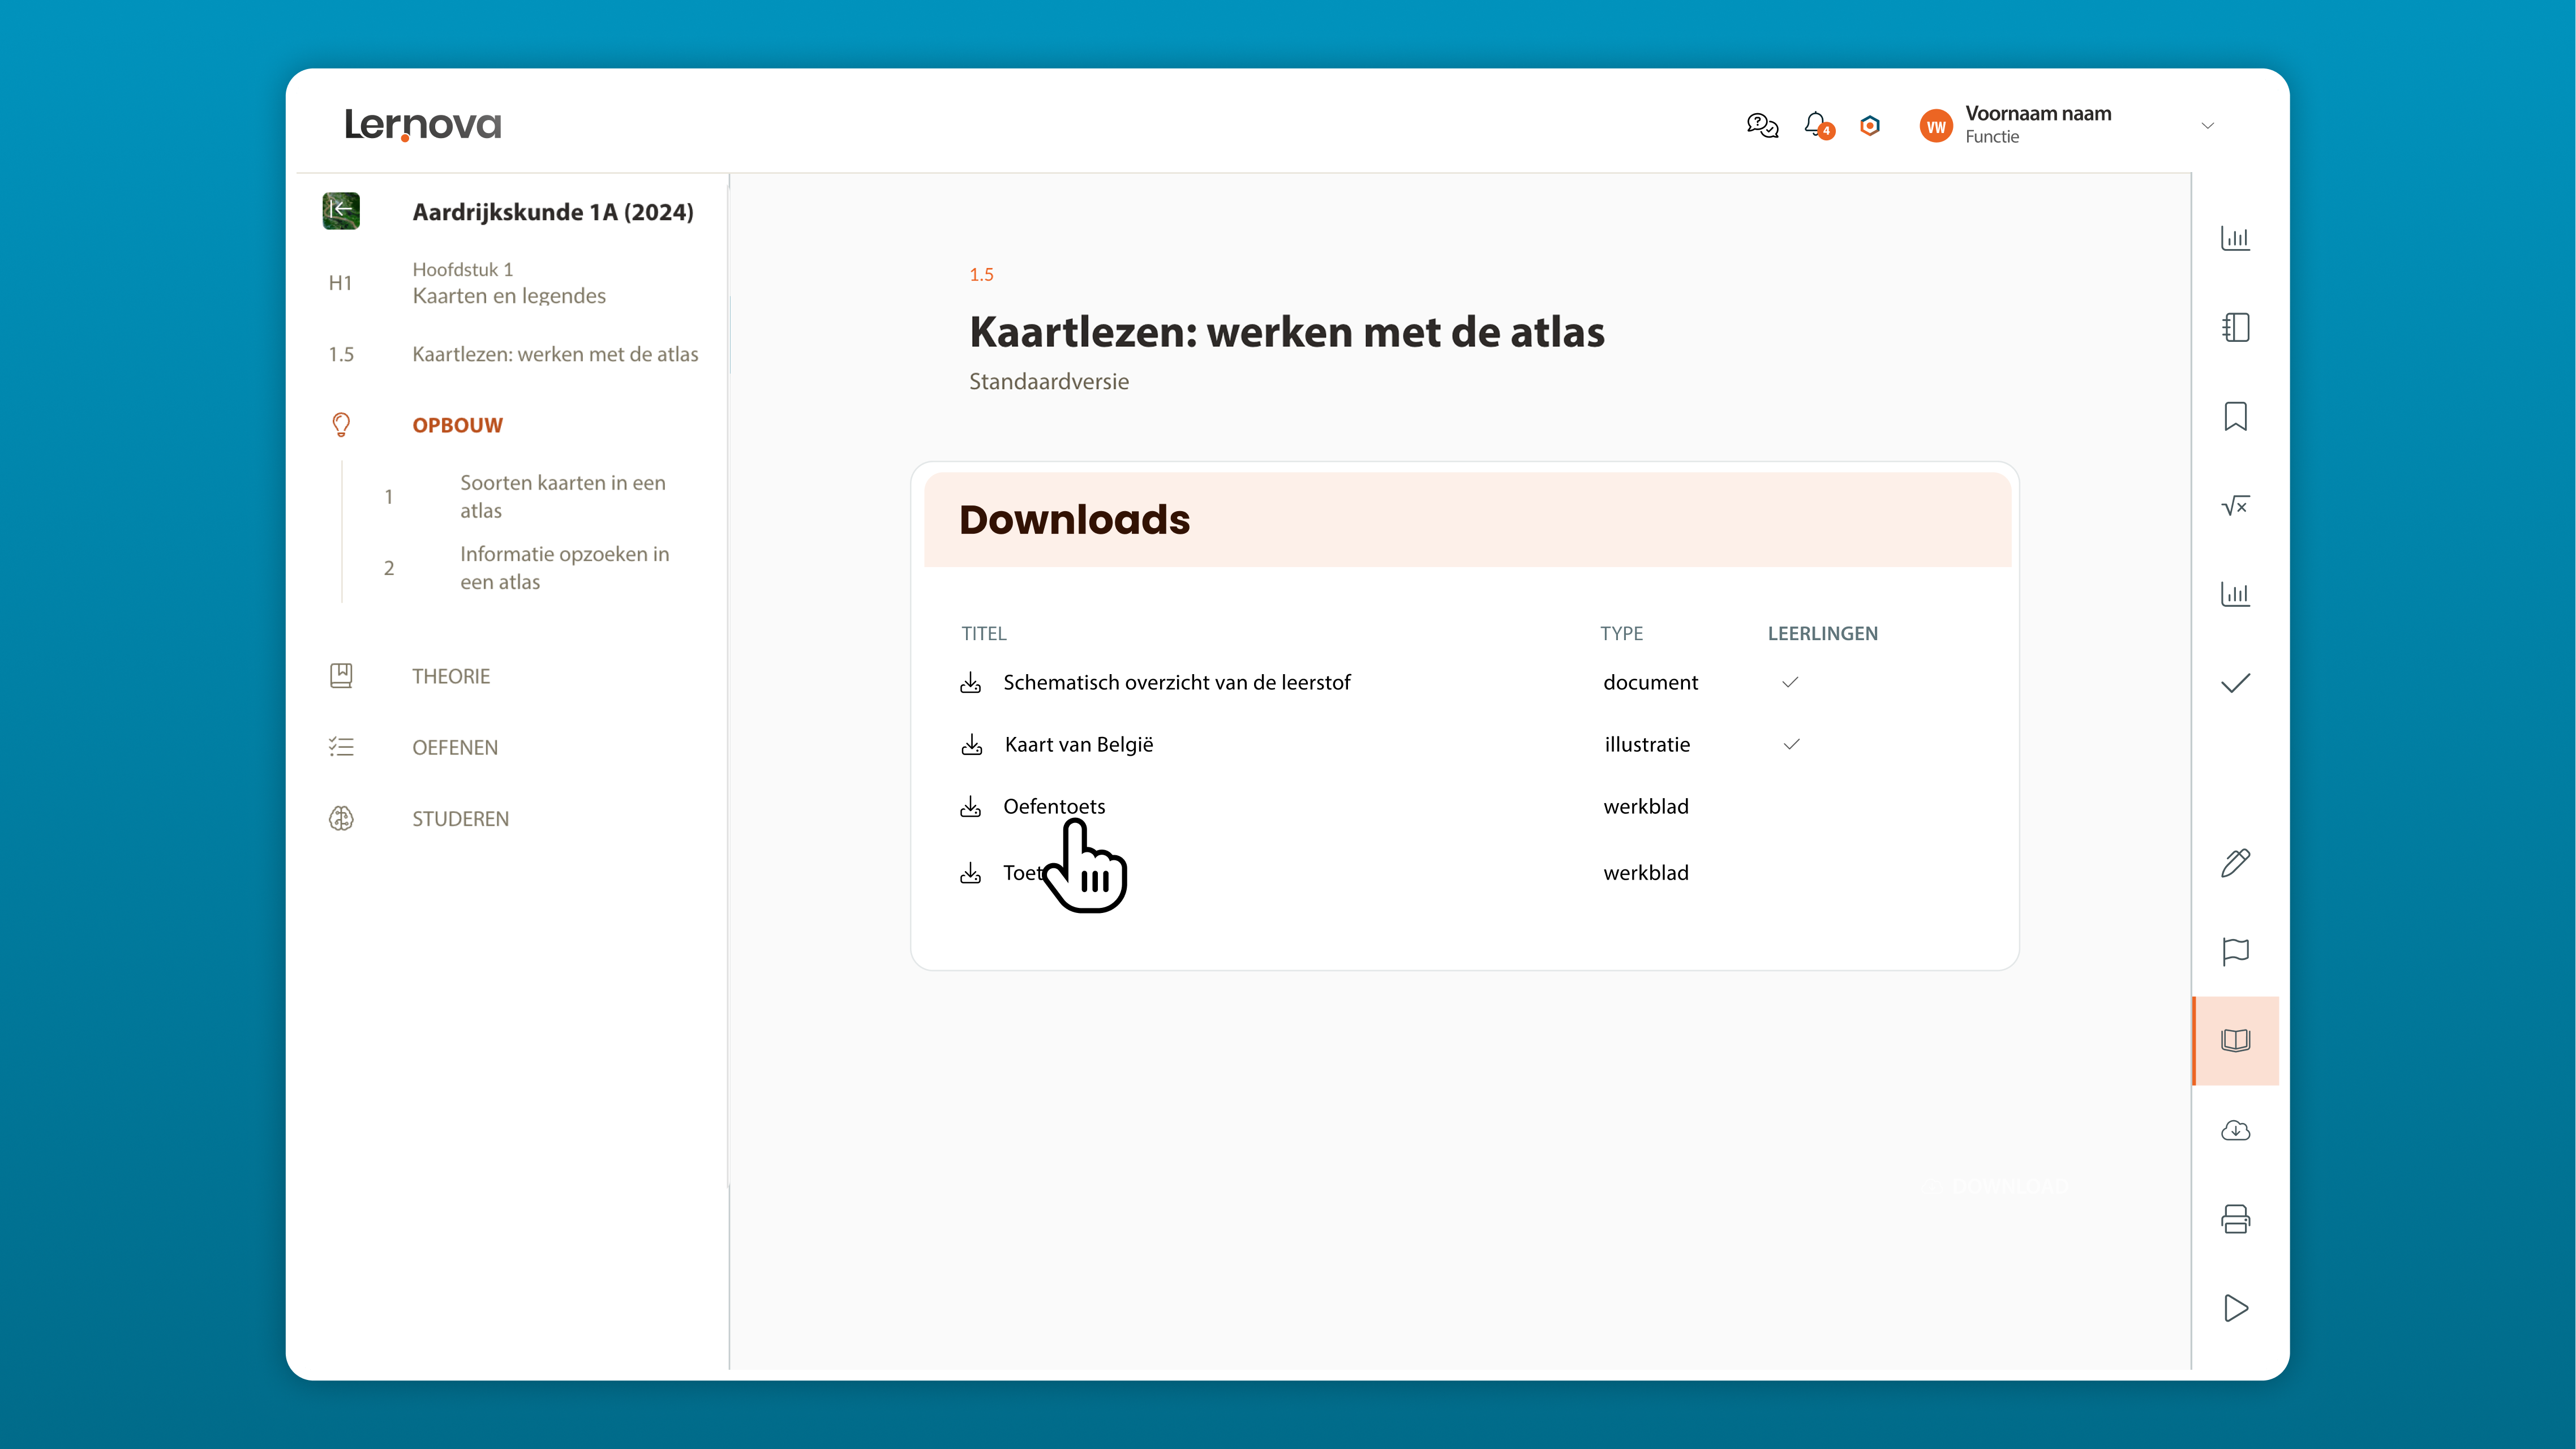This screenshot has width=2576, height=1449.
Task: Click the Lernova logo
Action: [x=422, y=125]
